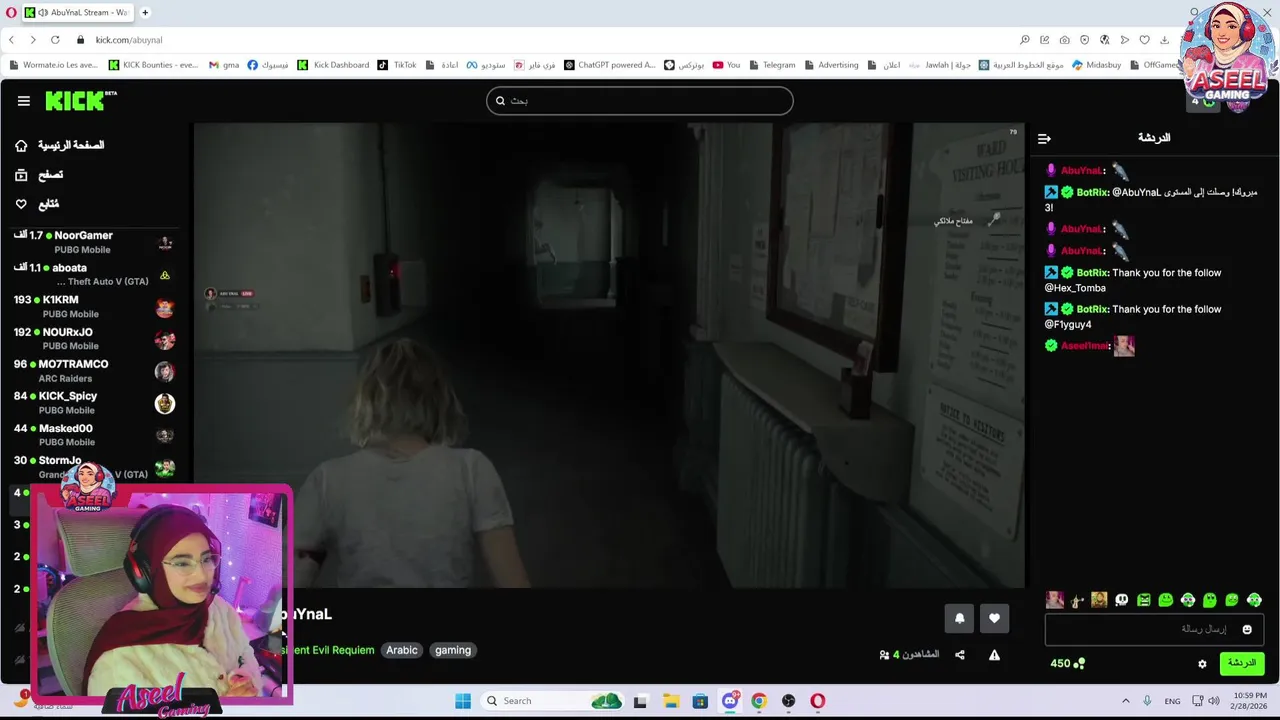The image size is (1280, 720).
Task: Report the stream via the warning icon
Action: tap(994, 655)
